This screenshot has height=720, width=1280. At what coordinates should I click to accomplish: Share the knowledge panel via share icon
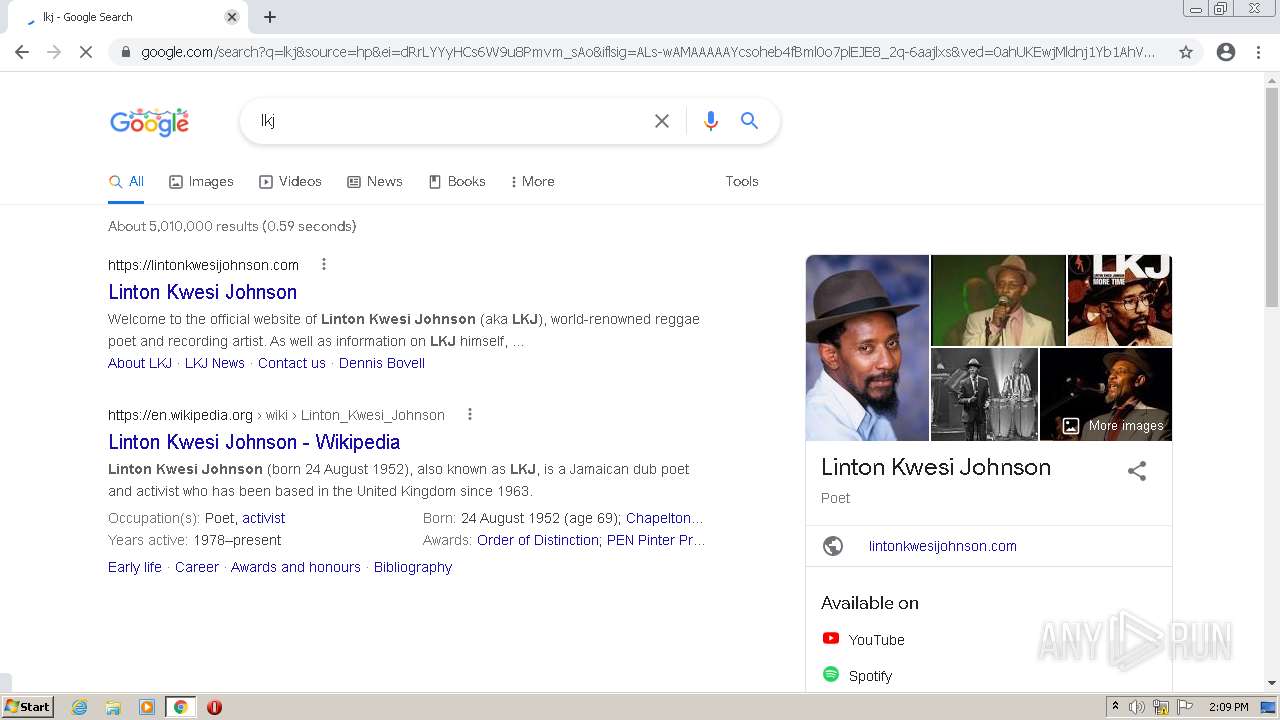[1137, 471]
